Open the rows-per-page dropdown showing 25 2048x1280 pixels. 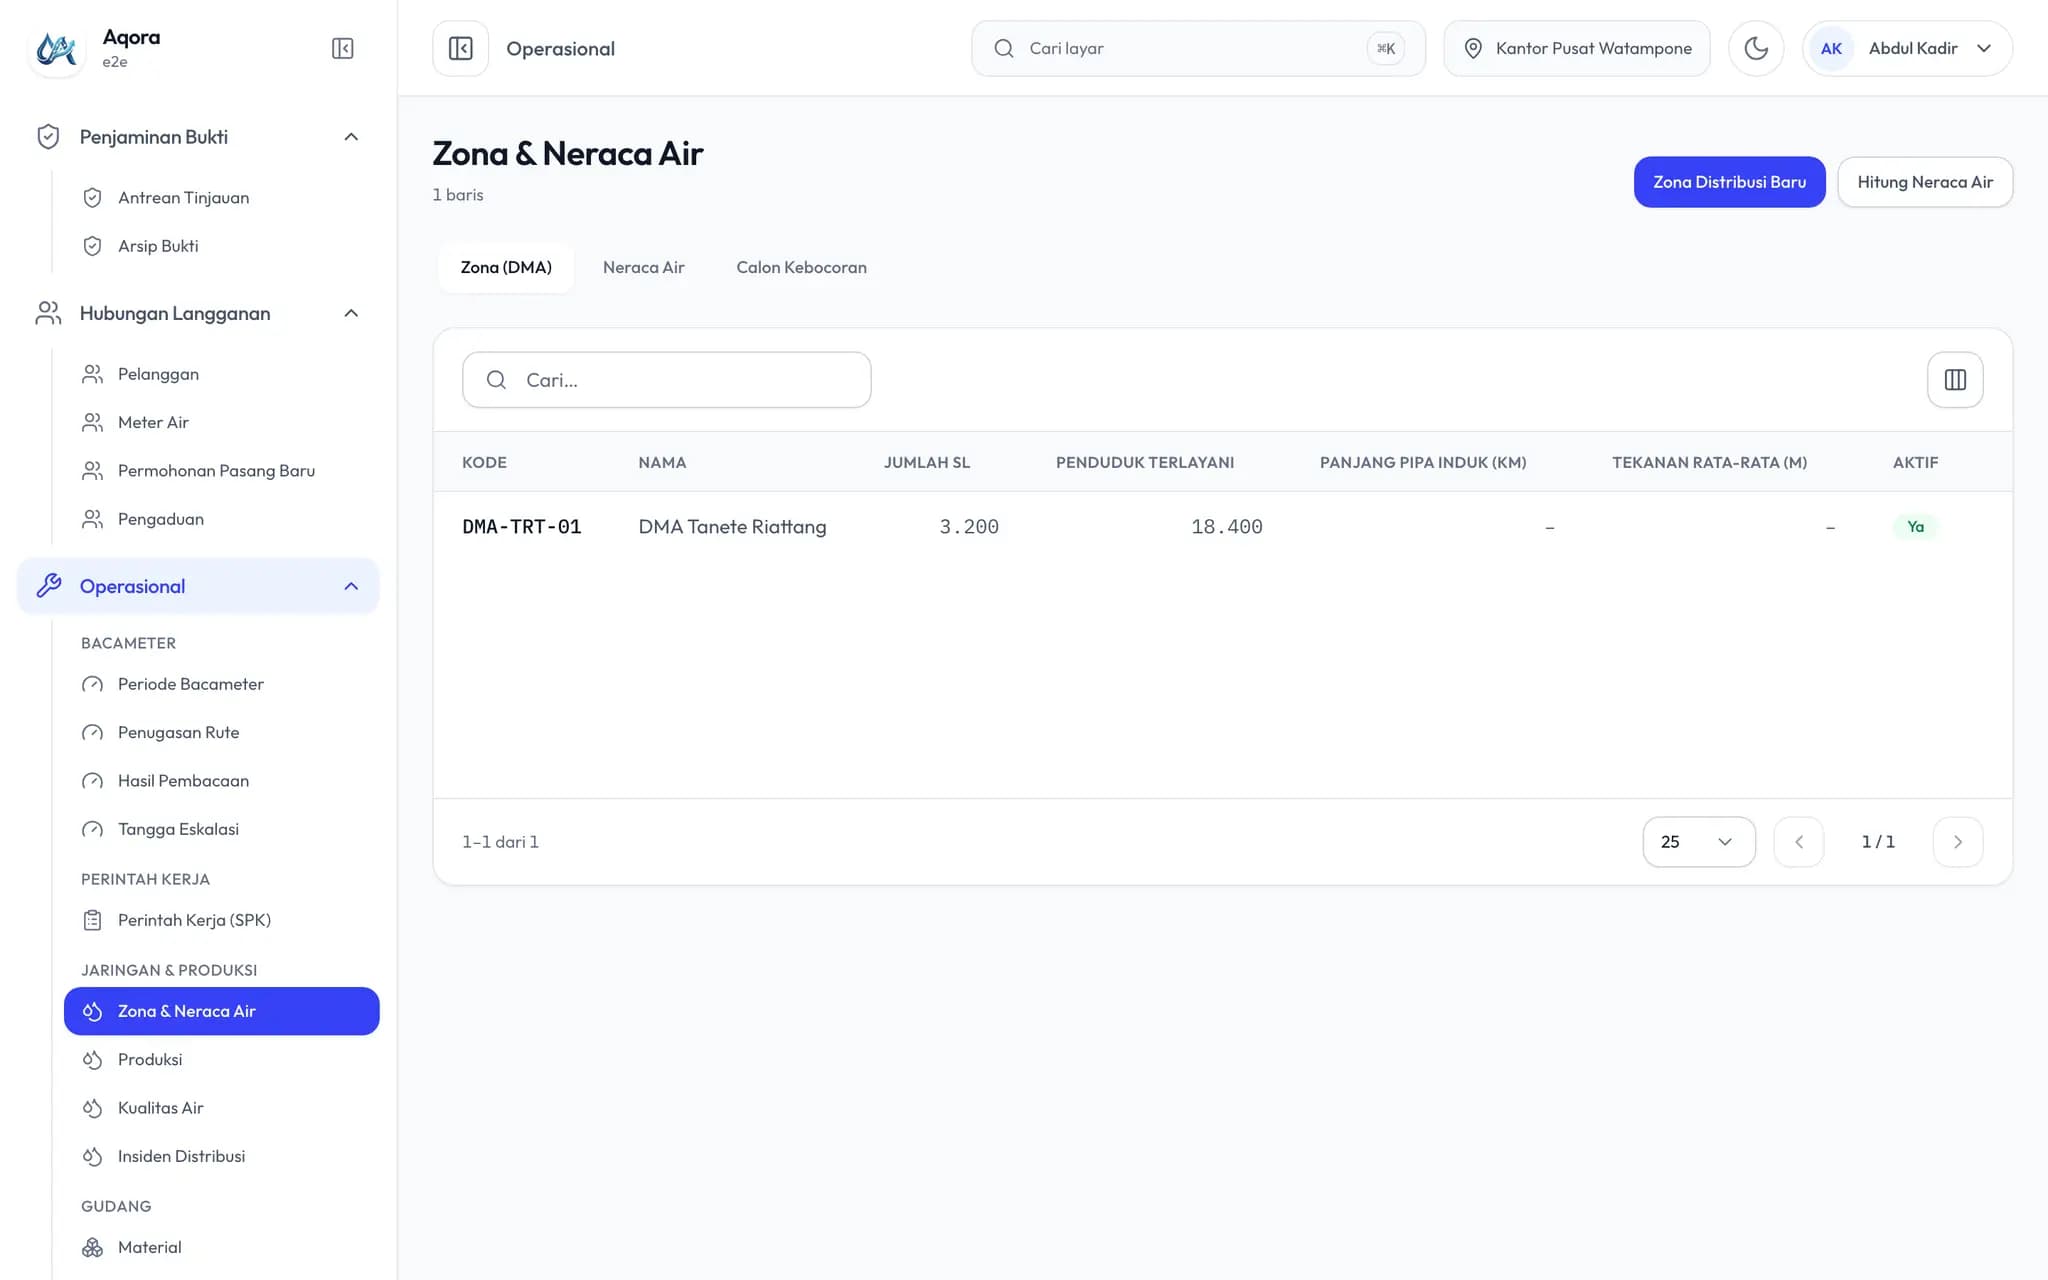tap(1698, 842)
